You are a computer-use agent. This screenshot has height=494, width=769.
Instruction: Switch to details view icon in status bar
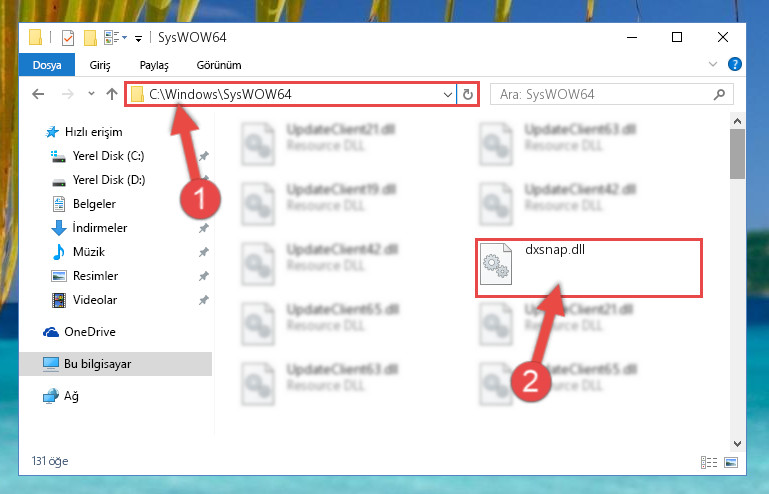coord(709,462)
